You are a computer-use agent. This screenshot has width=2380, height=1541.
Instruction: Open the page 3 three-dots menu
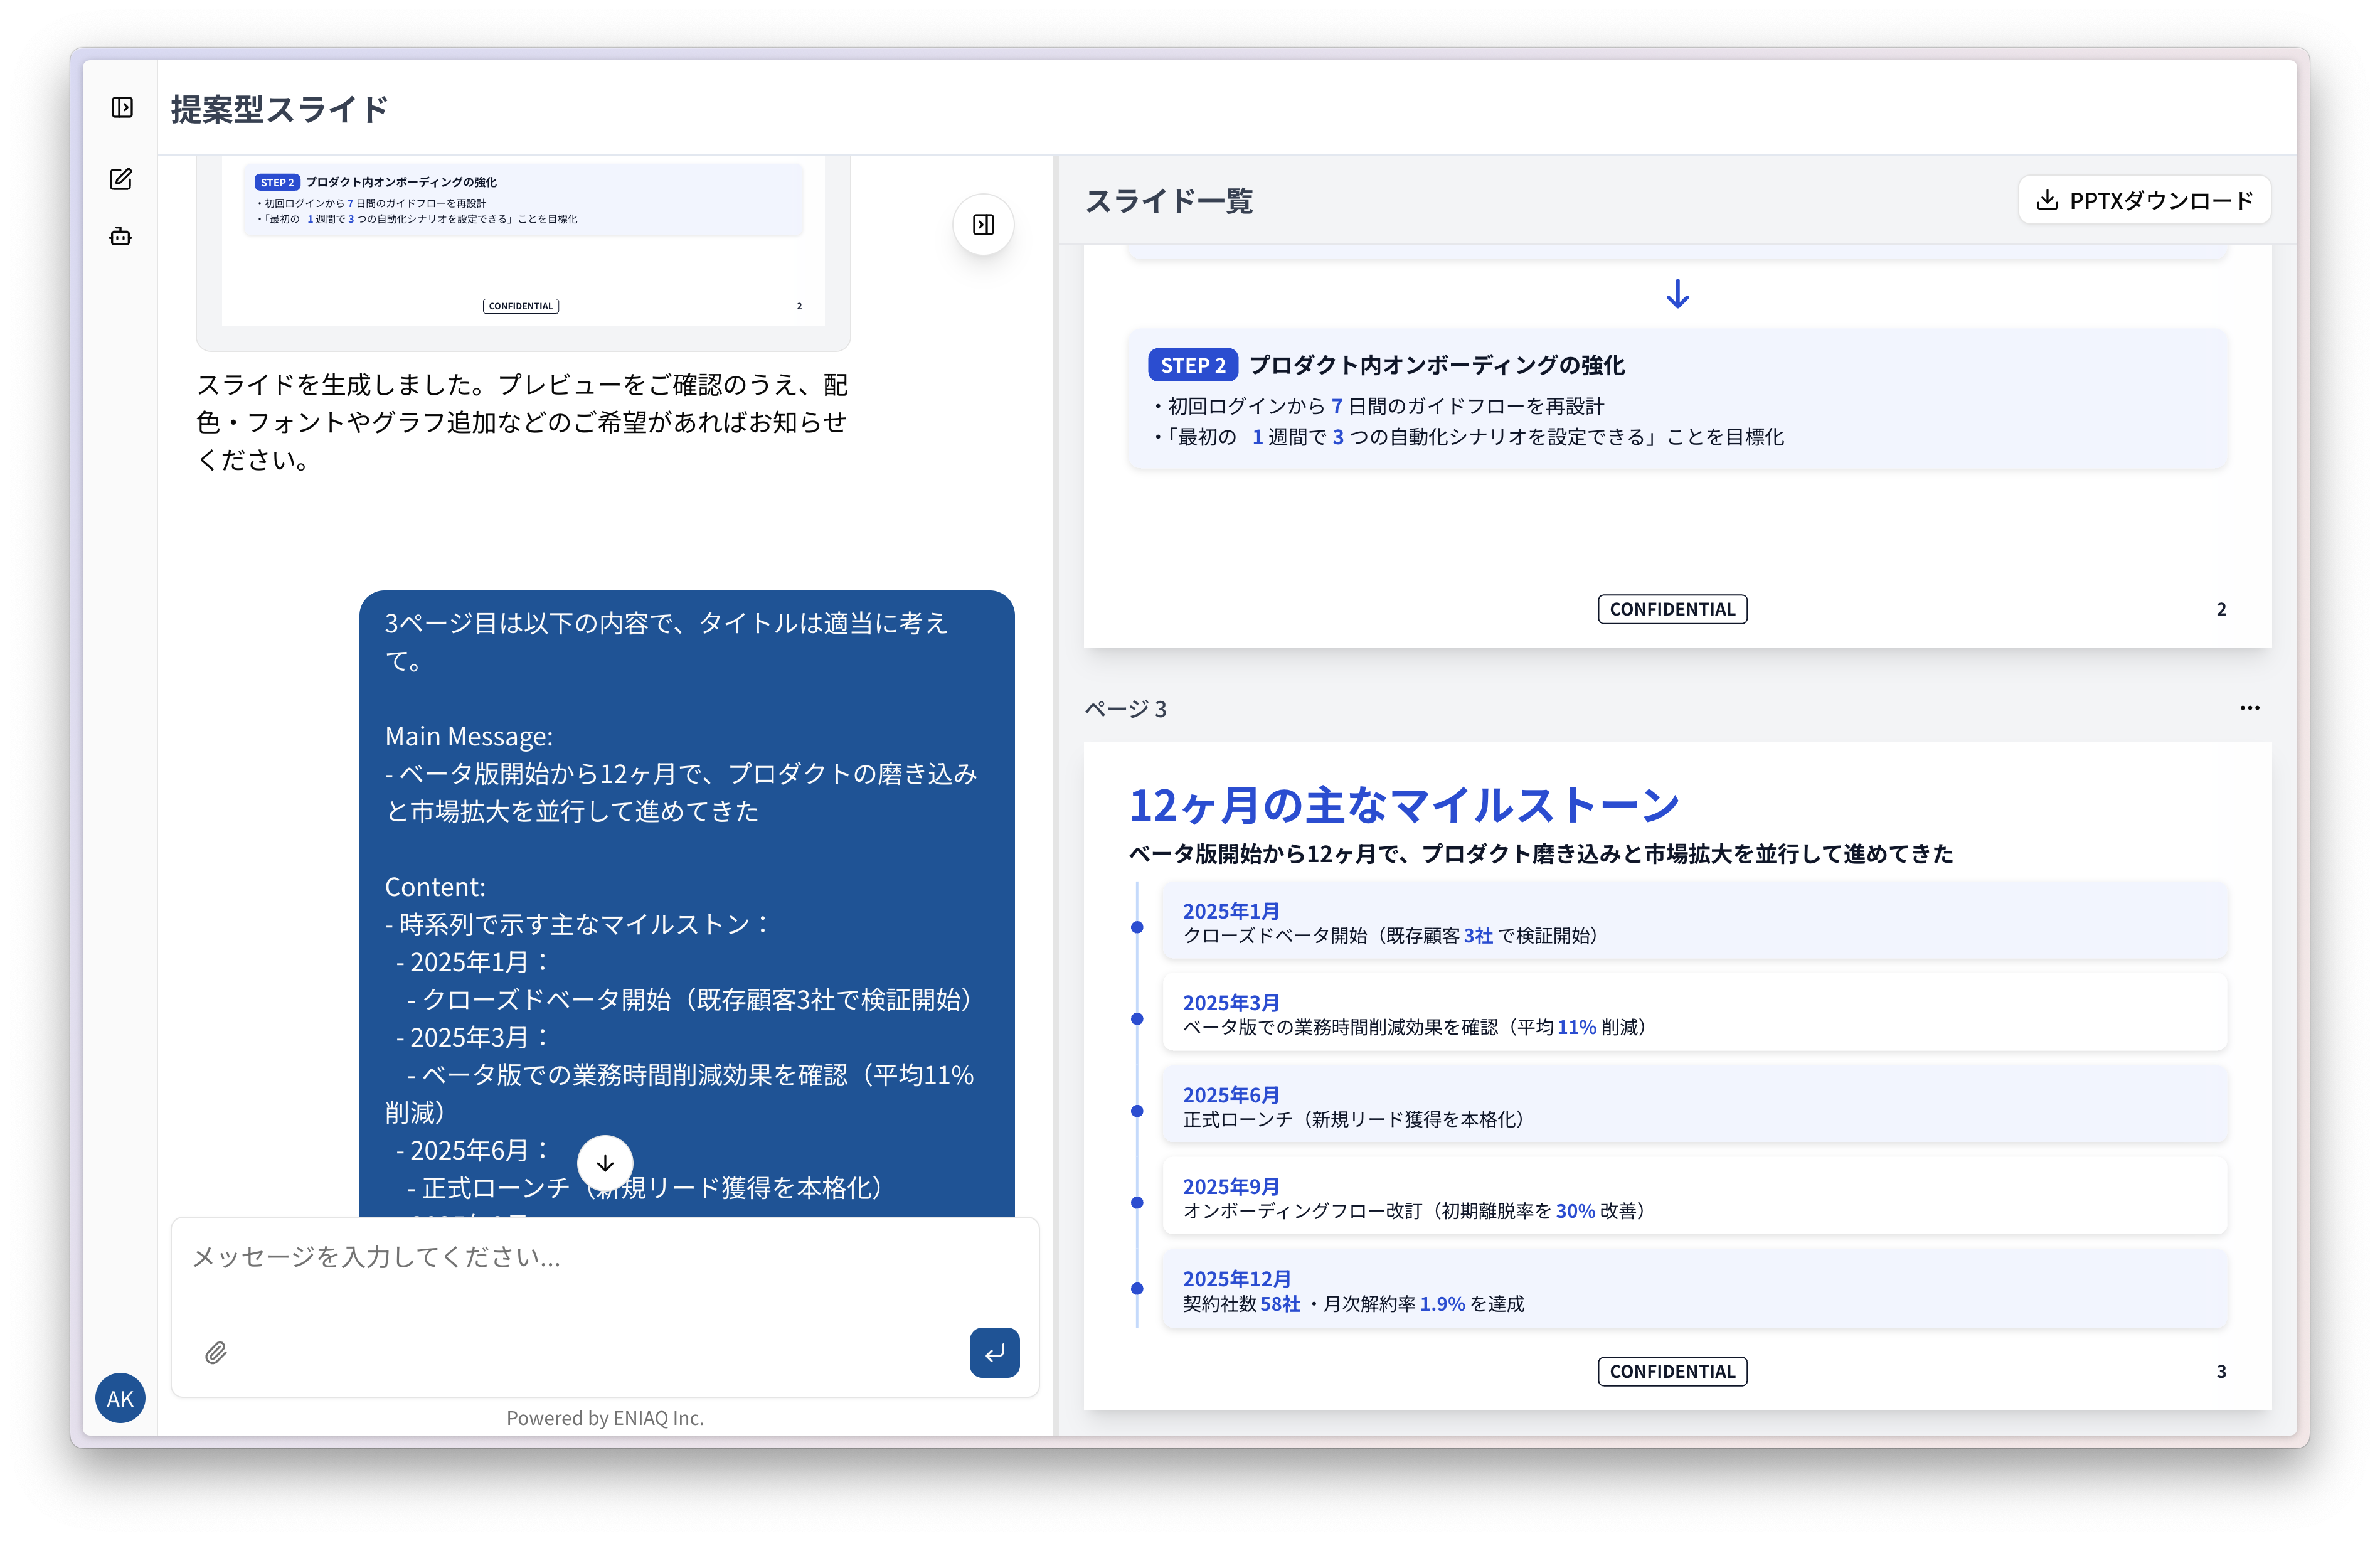point(2249,708)
